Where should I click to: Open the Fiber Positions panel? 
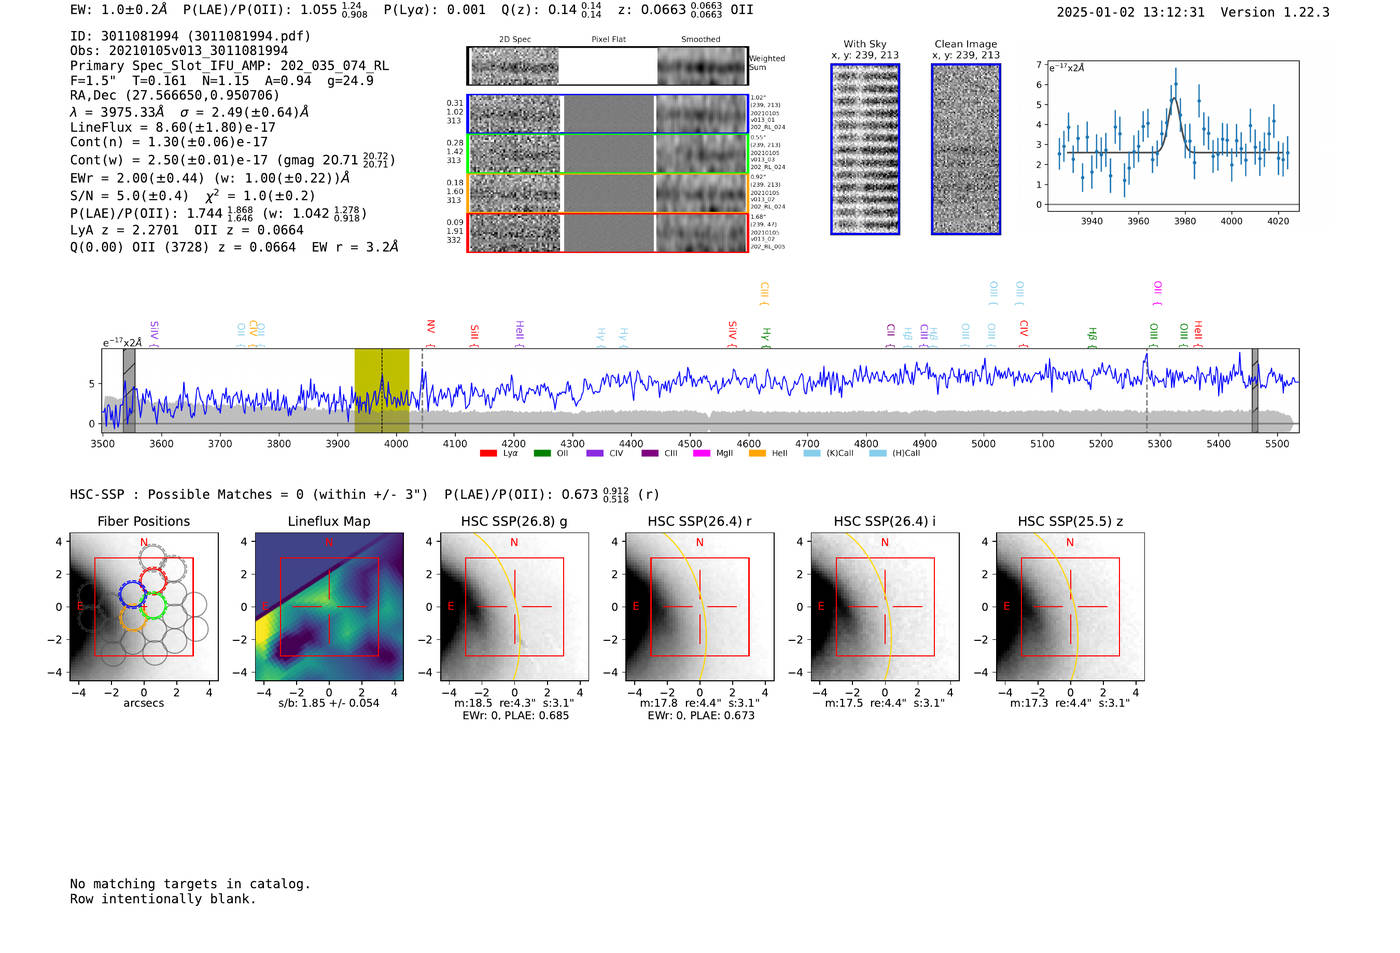pos(144,606)
